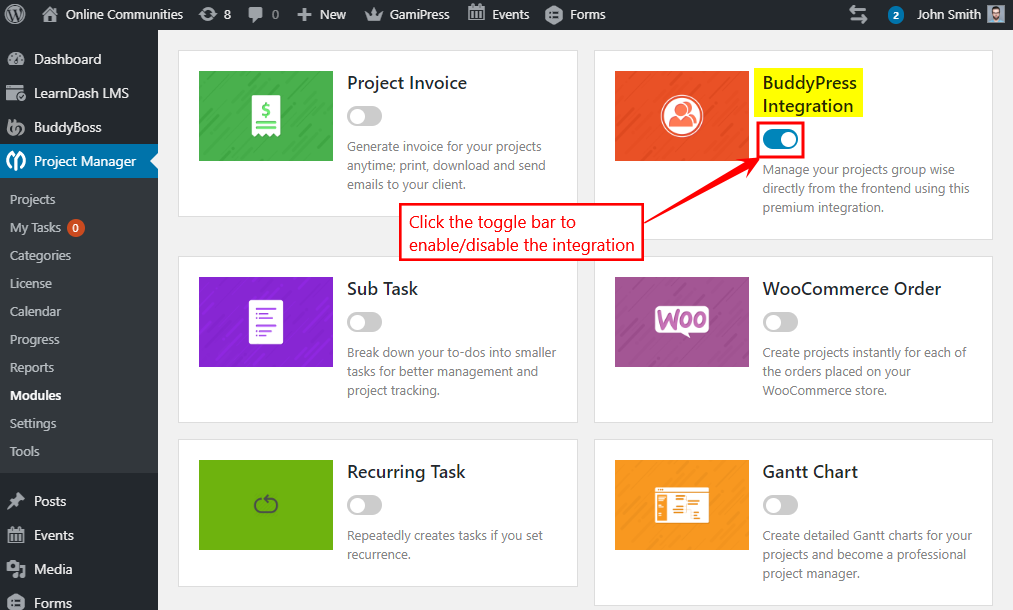
Task: Disable the BuddyPress Integration toggle
Action: click(x=779, y=139)
